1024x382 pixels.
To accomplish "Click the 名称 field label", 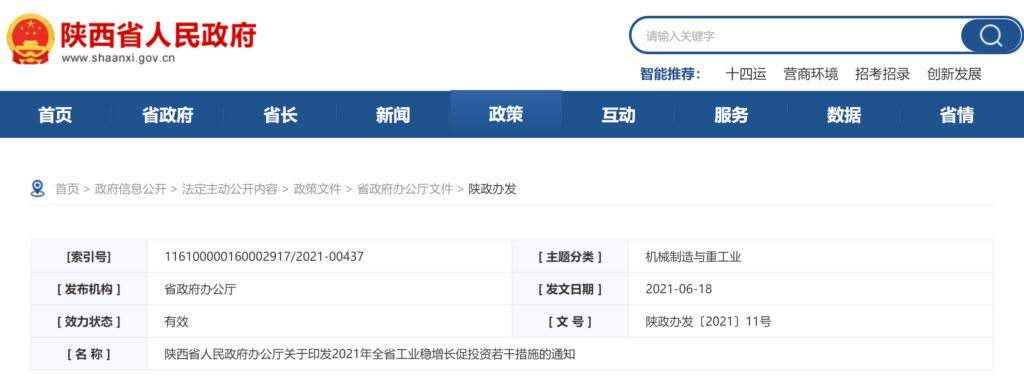I will coord(89,355).
